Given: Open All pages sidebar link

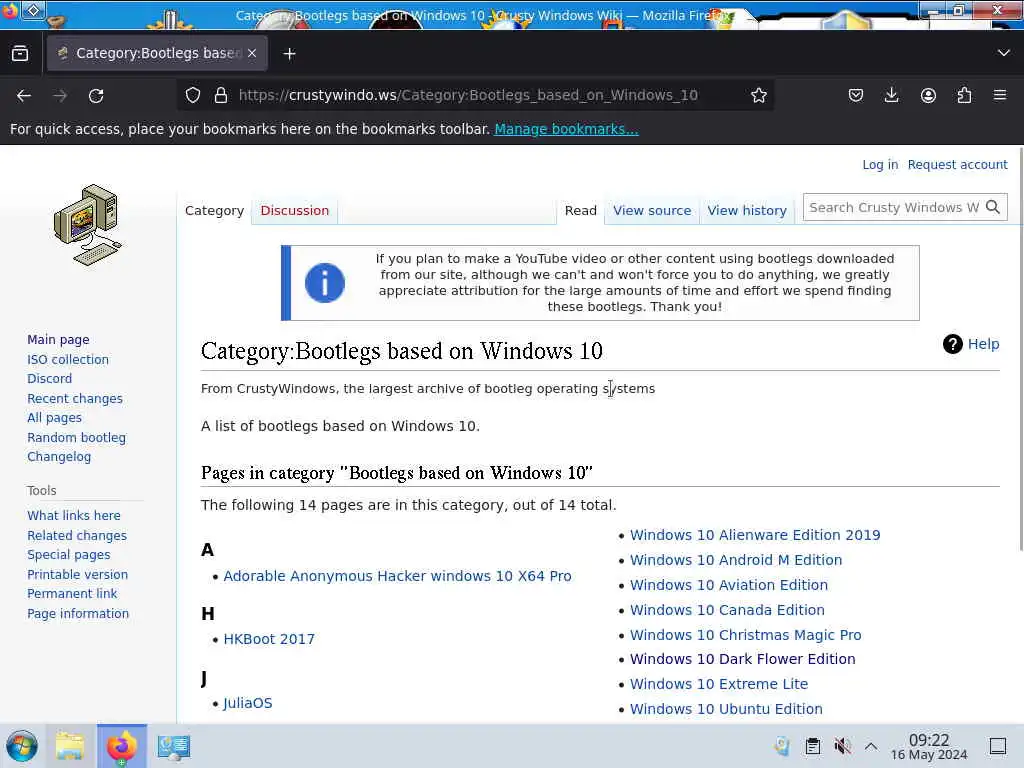Looking at the screenshot, I should tap(54, 418).
